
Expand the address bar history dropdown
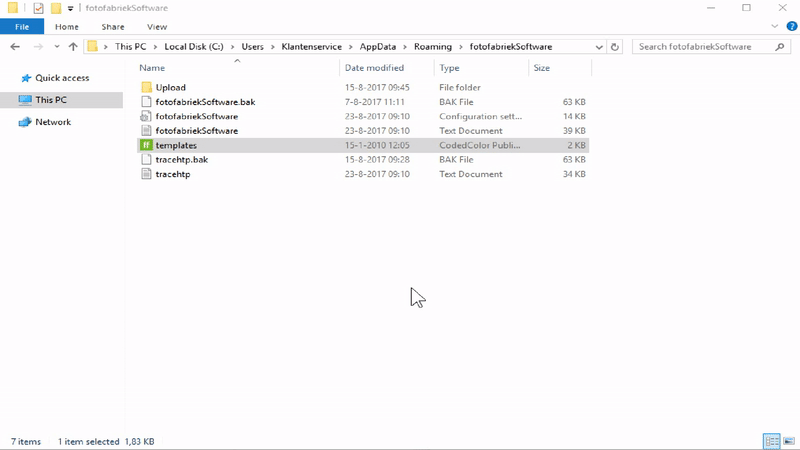(x=598, y=47)
